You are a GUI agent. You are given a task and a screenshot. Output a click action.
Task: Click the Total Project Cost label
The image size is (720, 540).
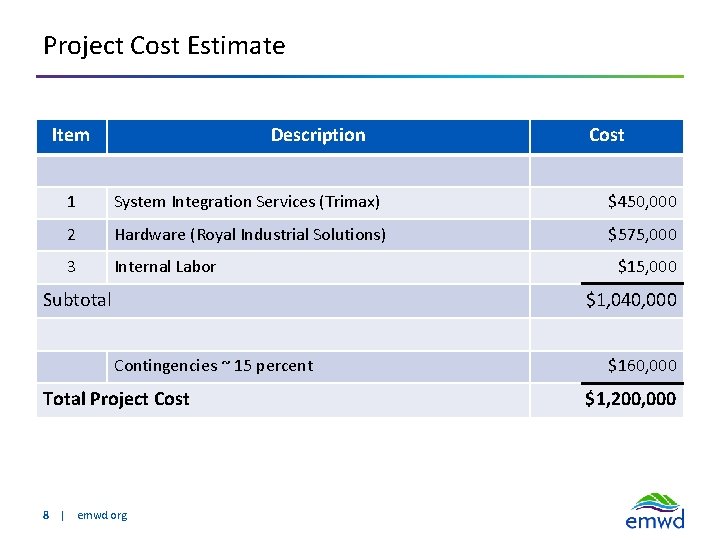coord(116,399)
